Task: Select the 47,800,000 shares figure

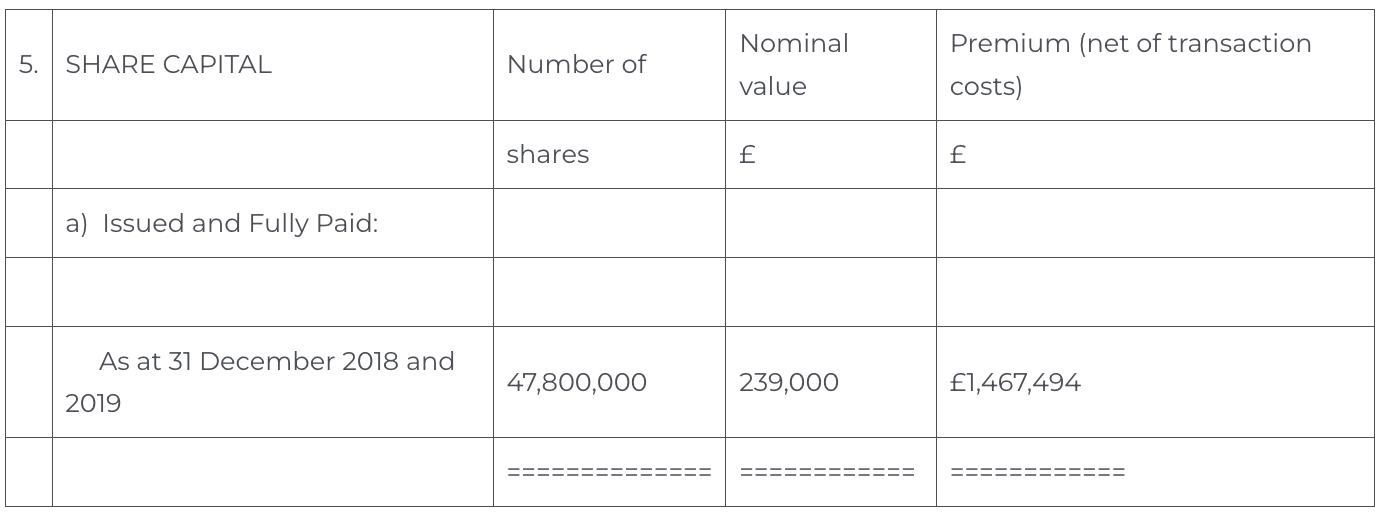Action: [x=577, y=382]
